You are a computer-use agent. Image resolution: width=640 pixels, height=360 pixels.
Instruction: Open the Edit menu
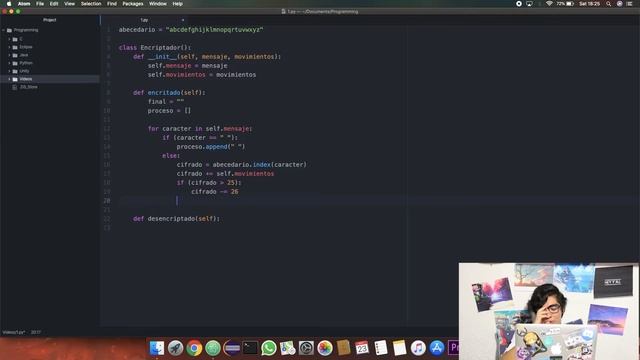coord(54,4)
